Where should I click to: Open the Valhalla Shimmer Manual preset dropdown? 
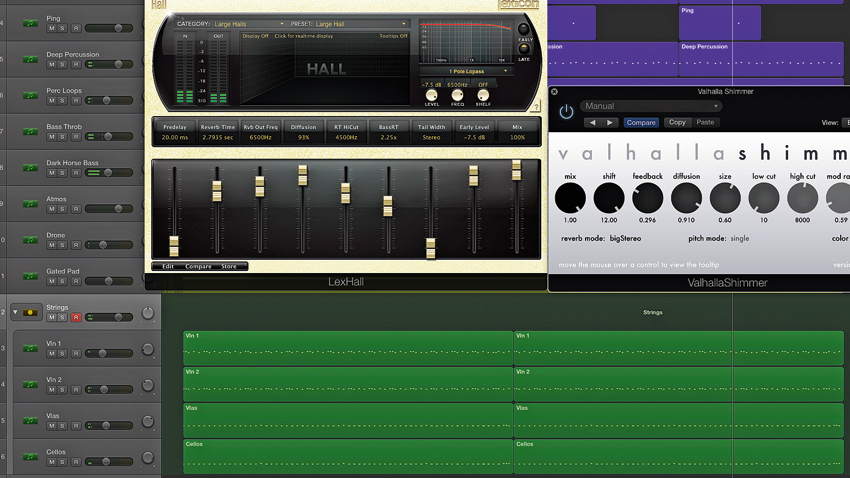point(651,106)
